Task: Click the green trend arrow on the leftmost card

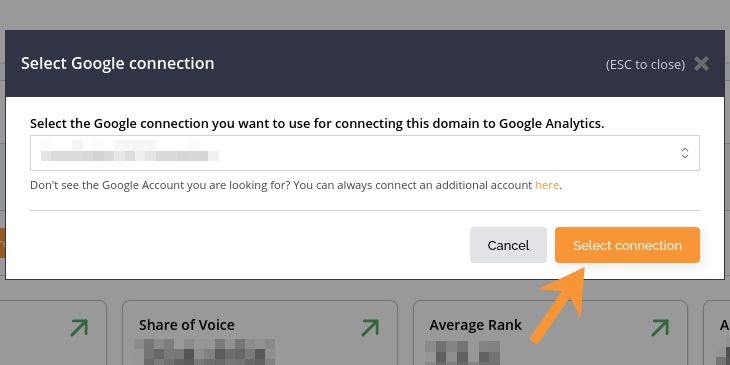Action: (x=79, y=327)
